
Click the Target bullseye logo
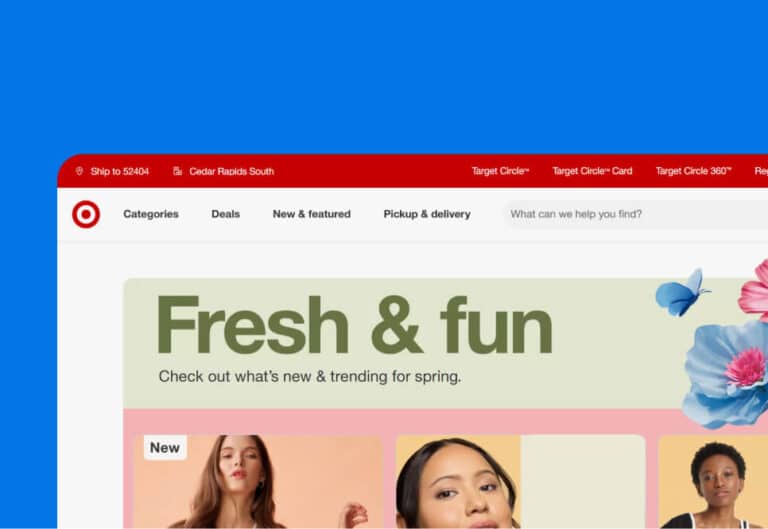point(86,214)
